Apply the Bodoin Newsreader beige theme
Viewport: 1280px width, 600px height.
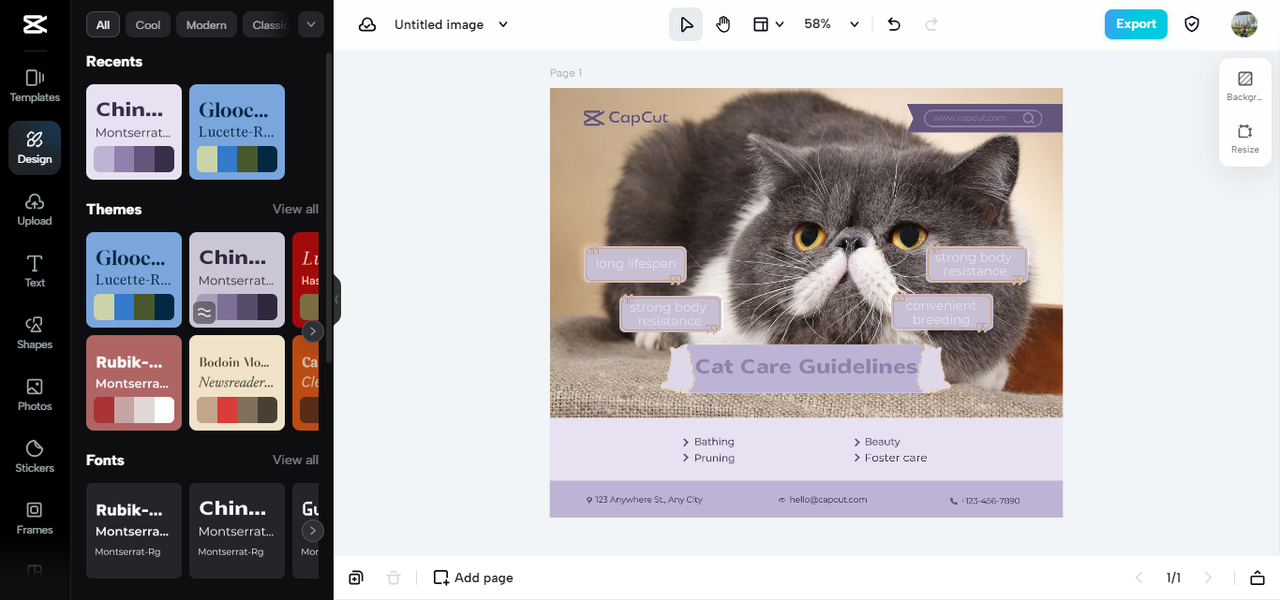point(237,383)
